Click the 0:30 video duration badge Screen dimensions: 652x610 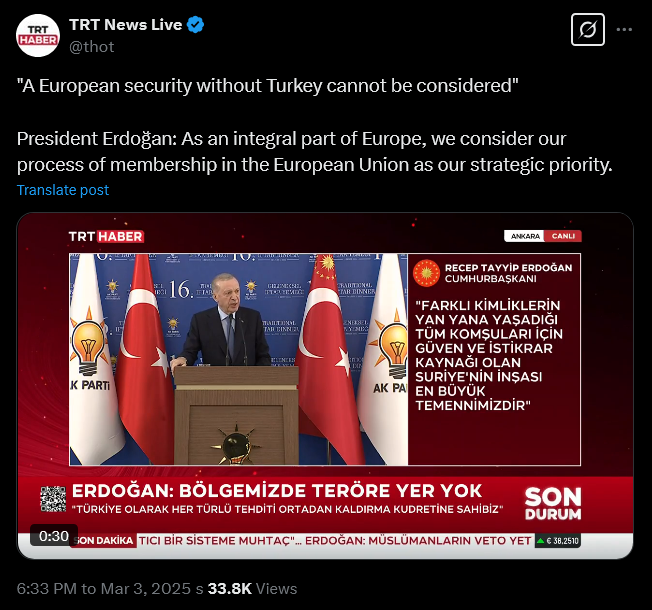tap(54, 536)
